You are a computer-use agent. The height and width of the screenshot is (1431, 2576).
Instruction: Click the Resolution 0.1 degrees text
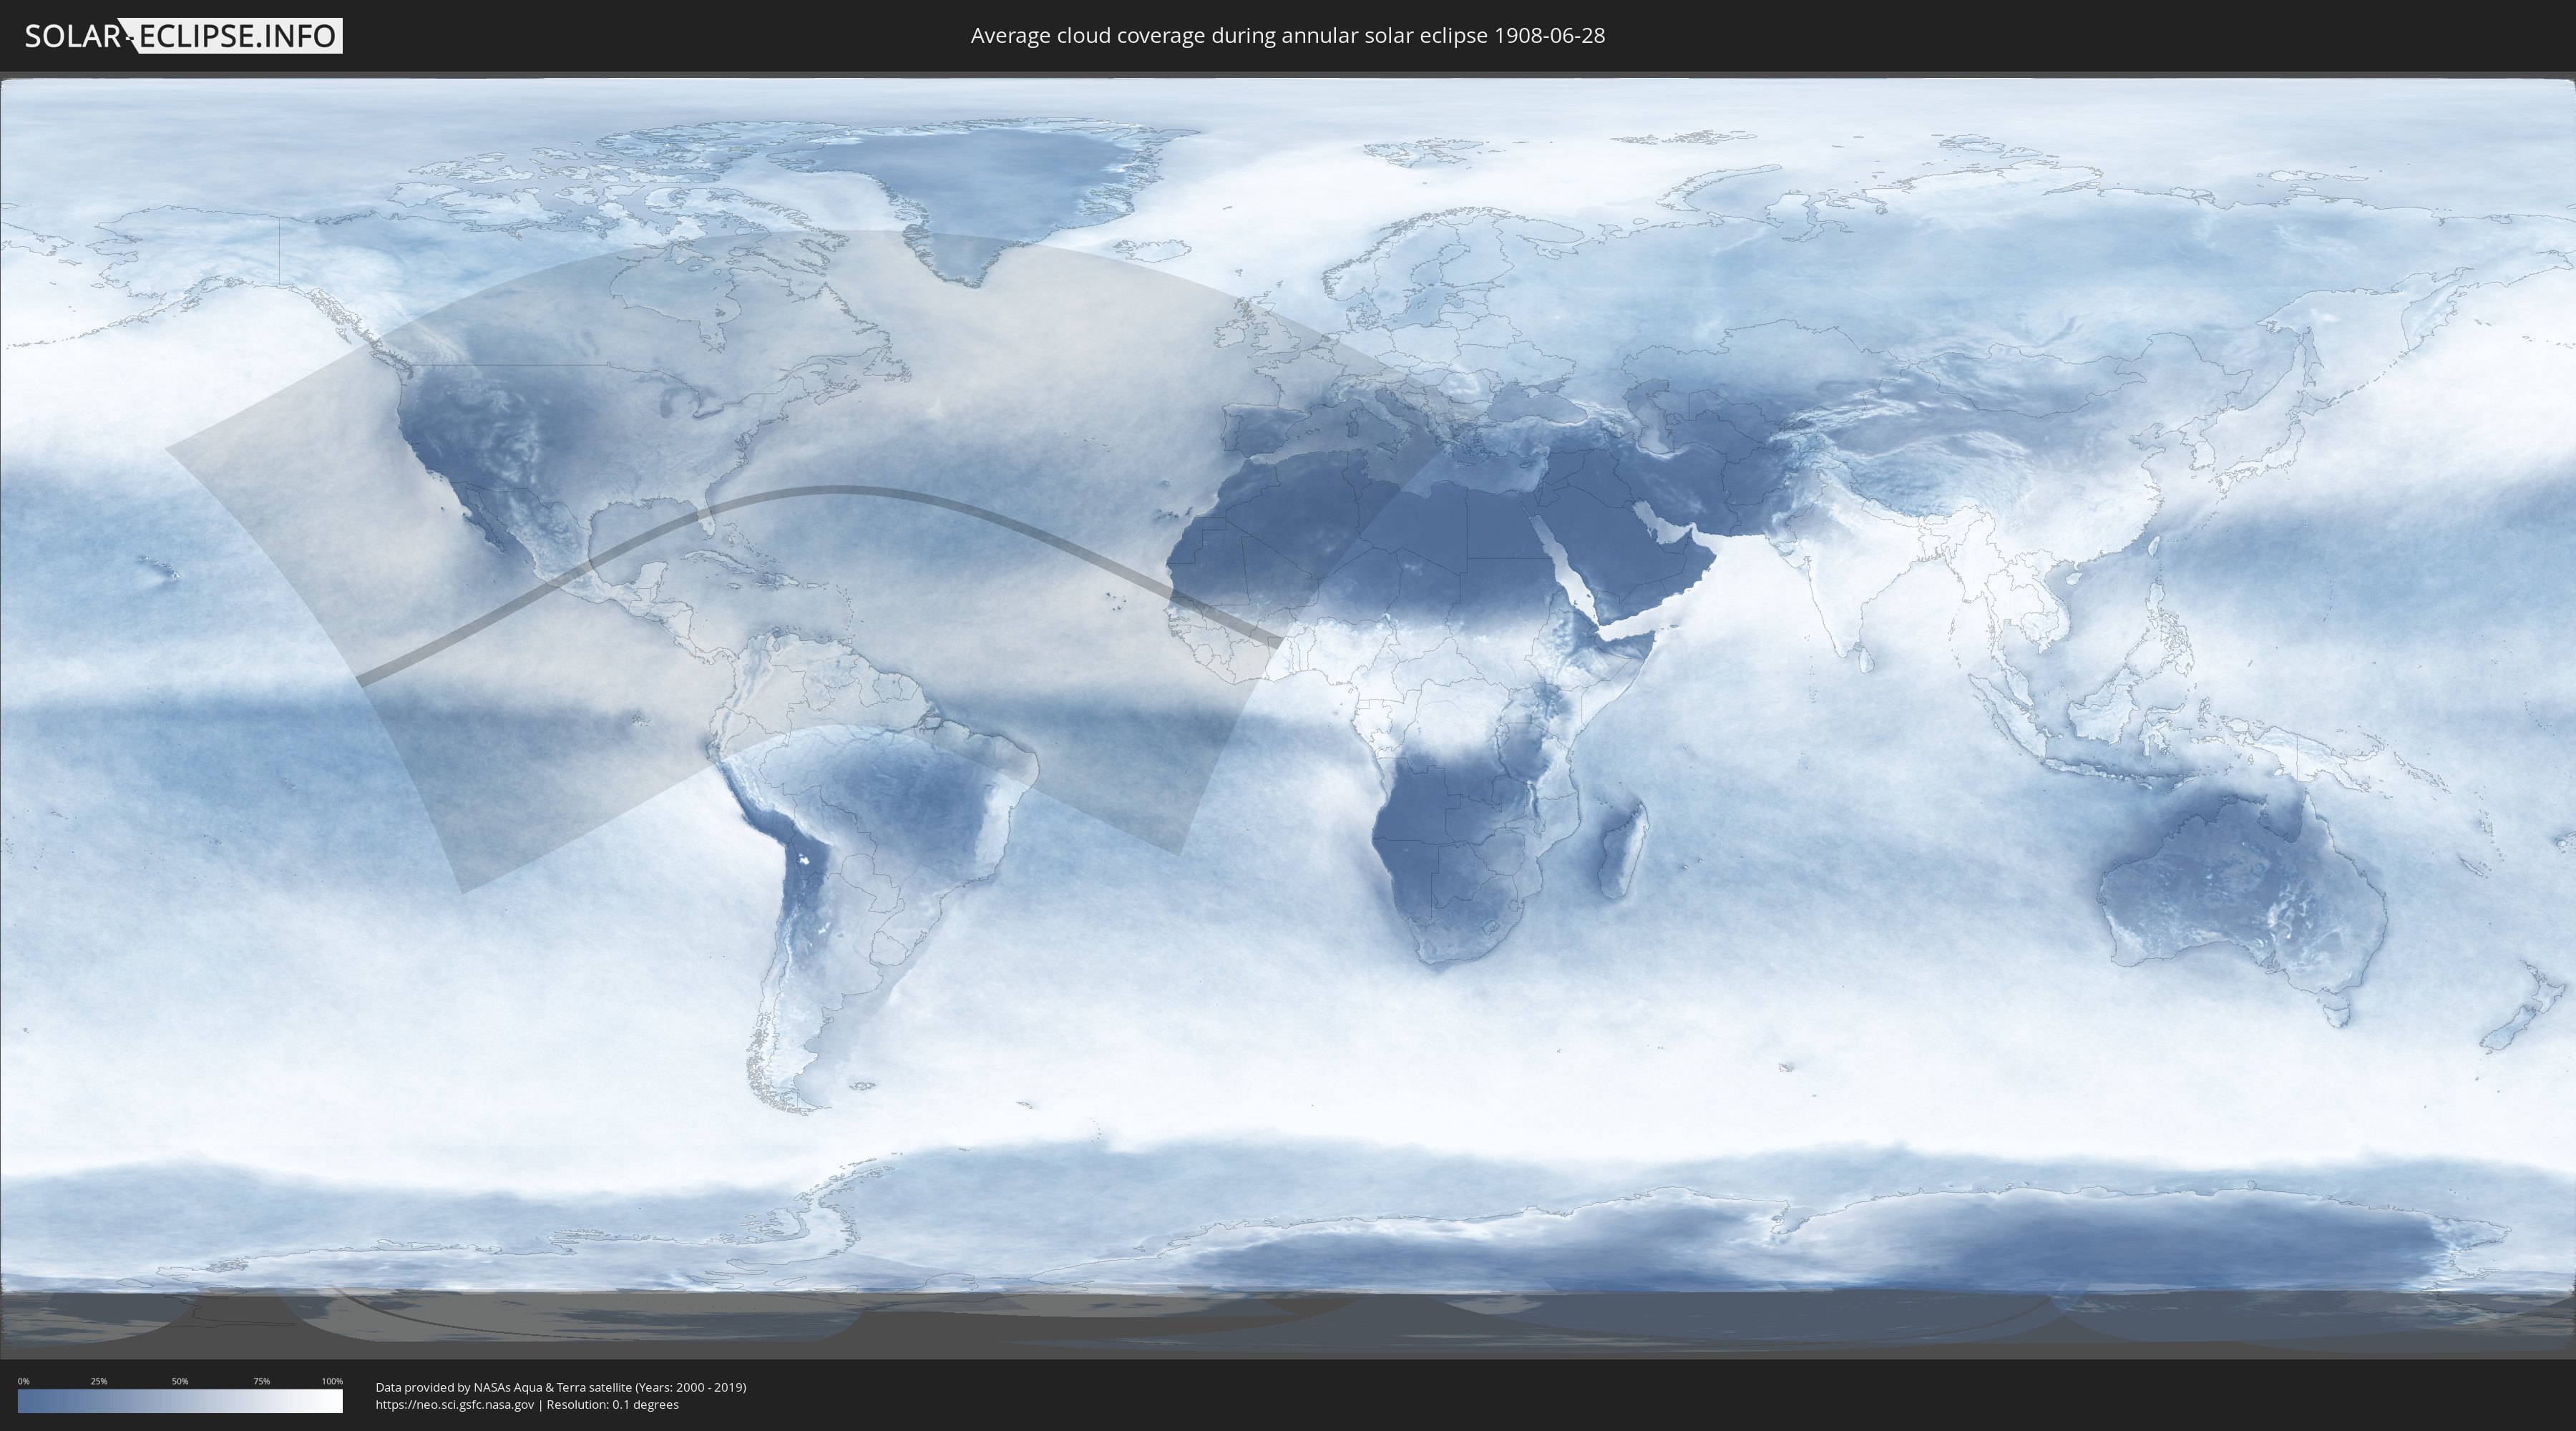pos(612,1405)
